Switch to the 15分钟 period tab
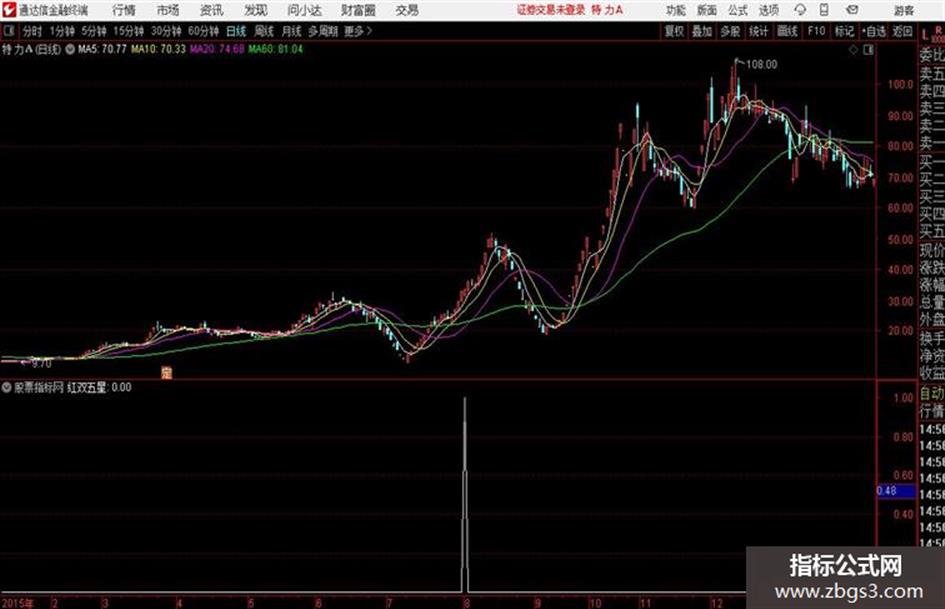This screenshot has height=609, width=945. (129, 31)
